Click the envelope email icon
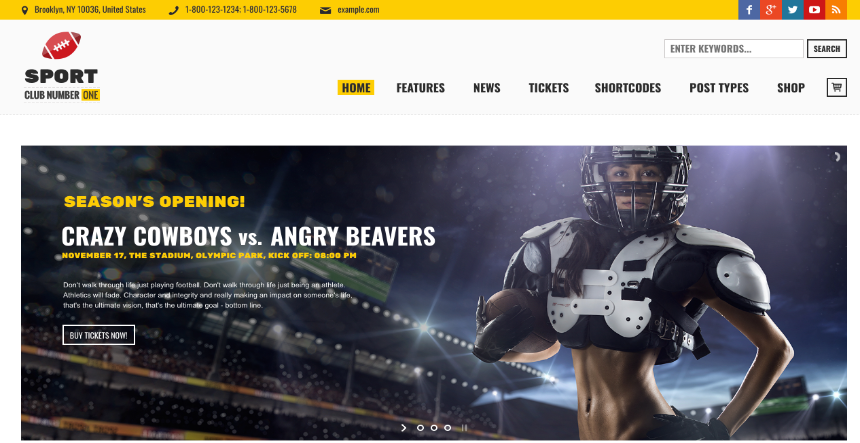 (x=325, y=10)
